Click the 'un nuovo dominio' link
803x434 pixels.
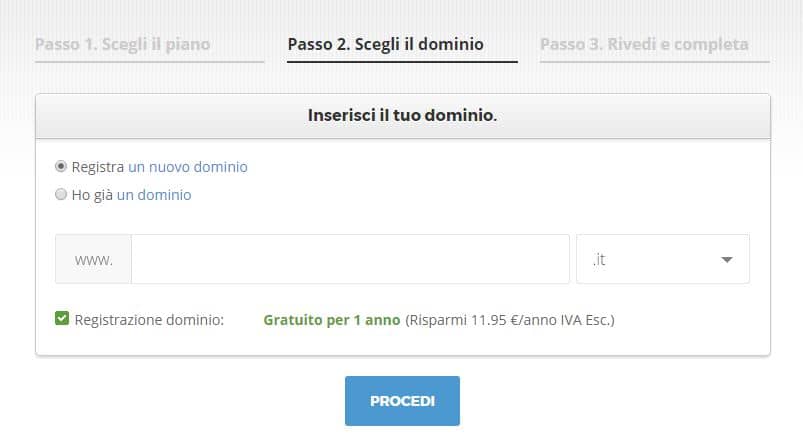click(x=188, y=167)
